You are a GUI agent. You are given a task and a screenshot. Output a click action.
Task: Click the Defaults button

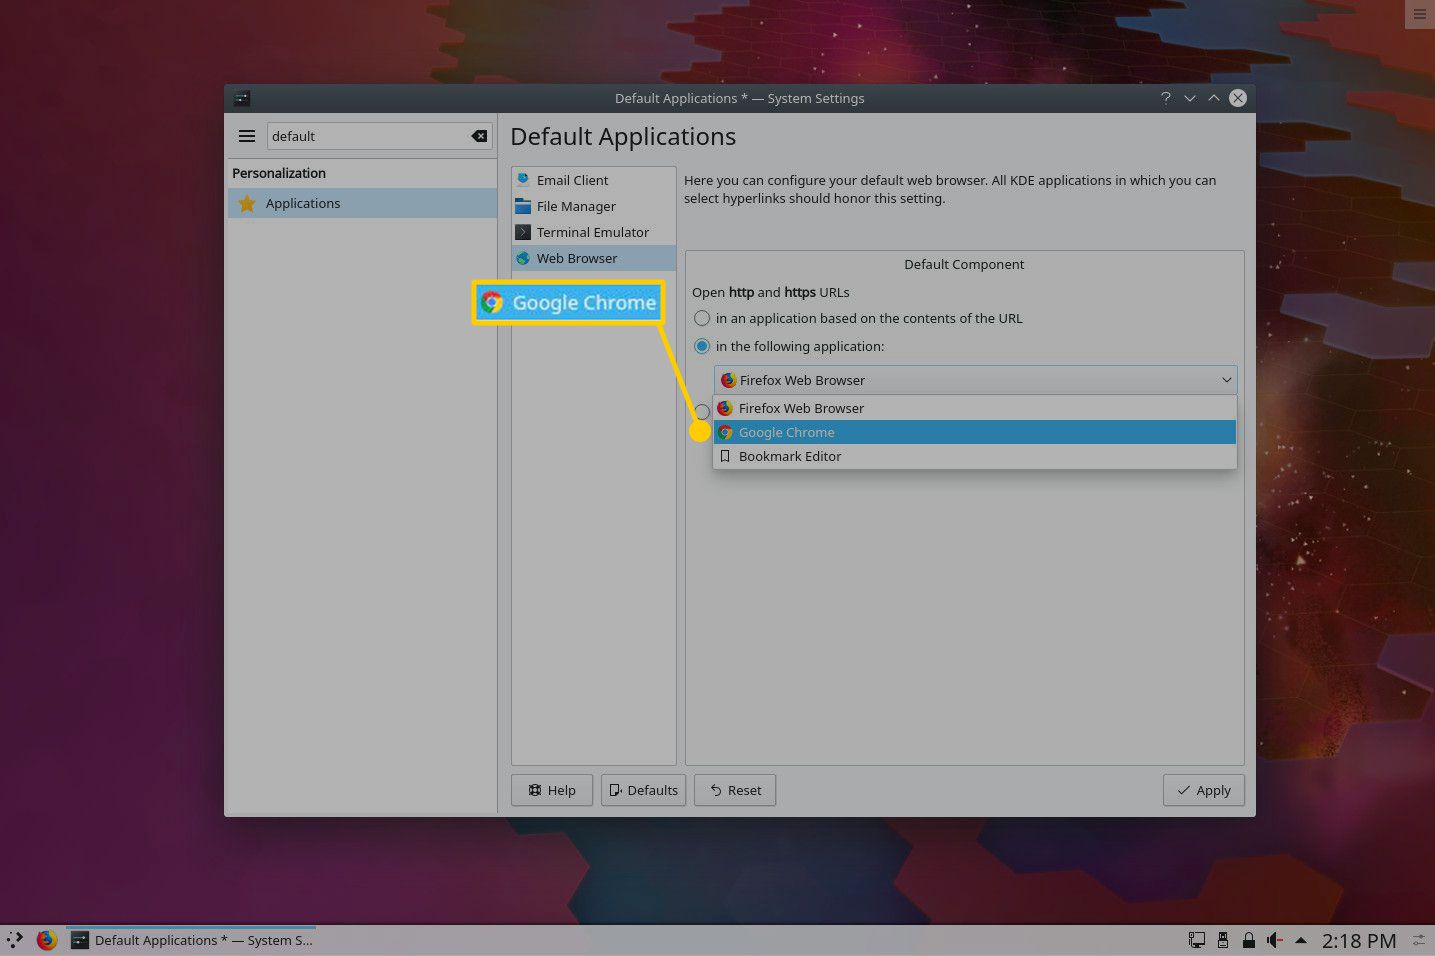pos(643,790)
